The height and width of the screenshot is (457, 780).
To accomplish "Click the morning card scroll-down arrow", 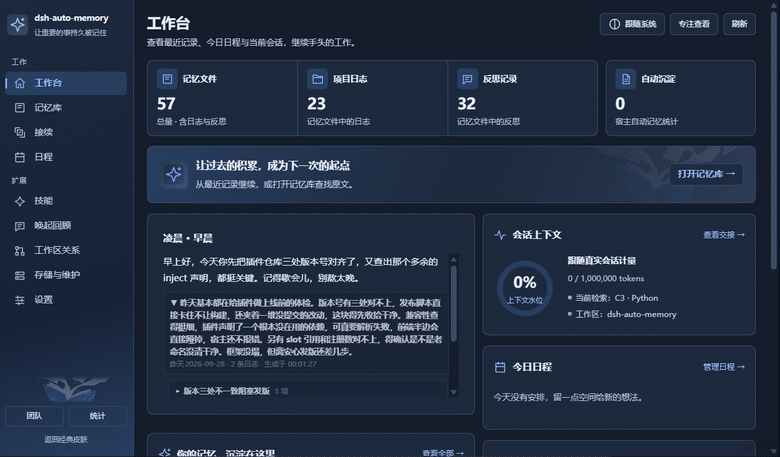I will (453, 392).
